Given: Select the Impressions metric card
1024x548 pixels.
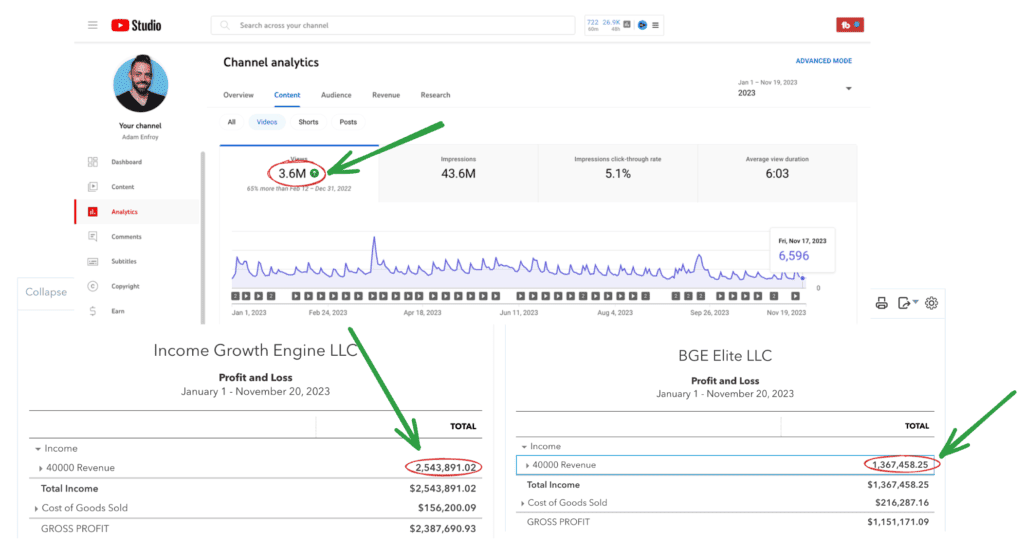Looking at the screenshot, I should click(x=458, y=173).
